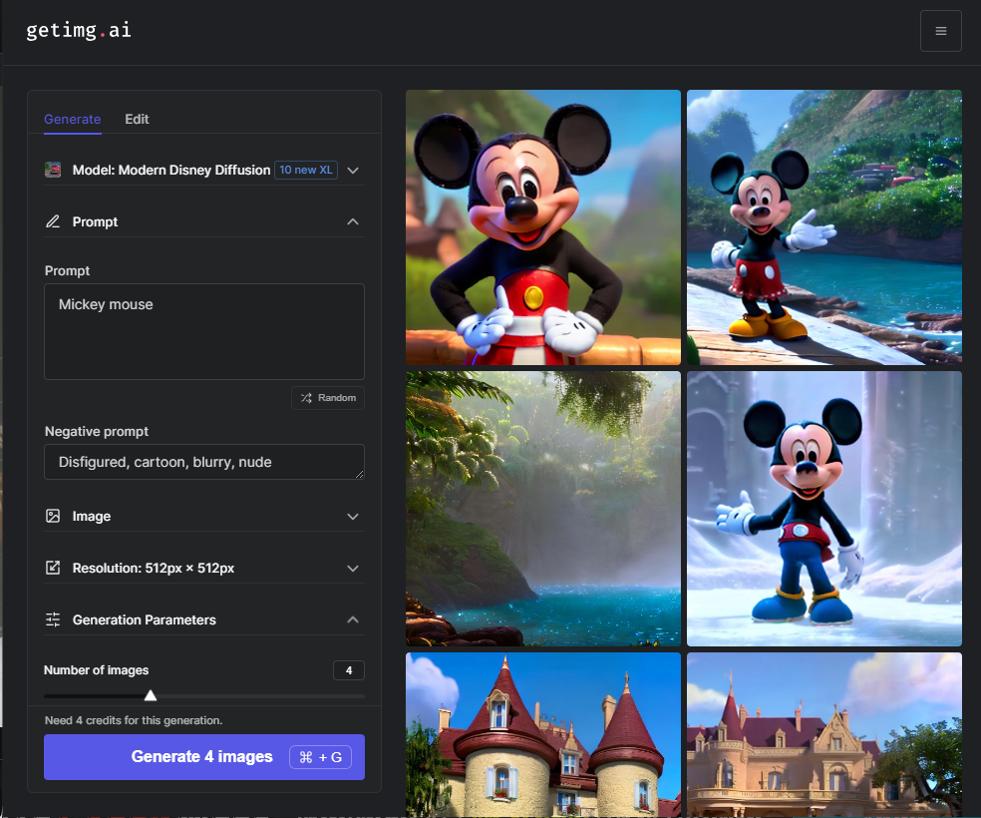Click the Random prompt button
Image resolution: width=981 pixels, height=818 pixels.
click(327, 397)
